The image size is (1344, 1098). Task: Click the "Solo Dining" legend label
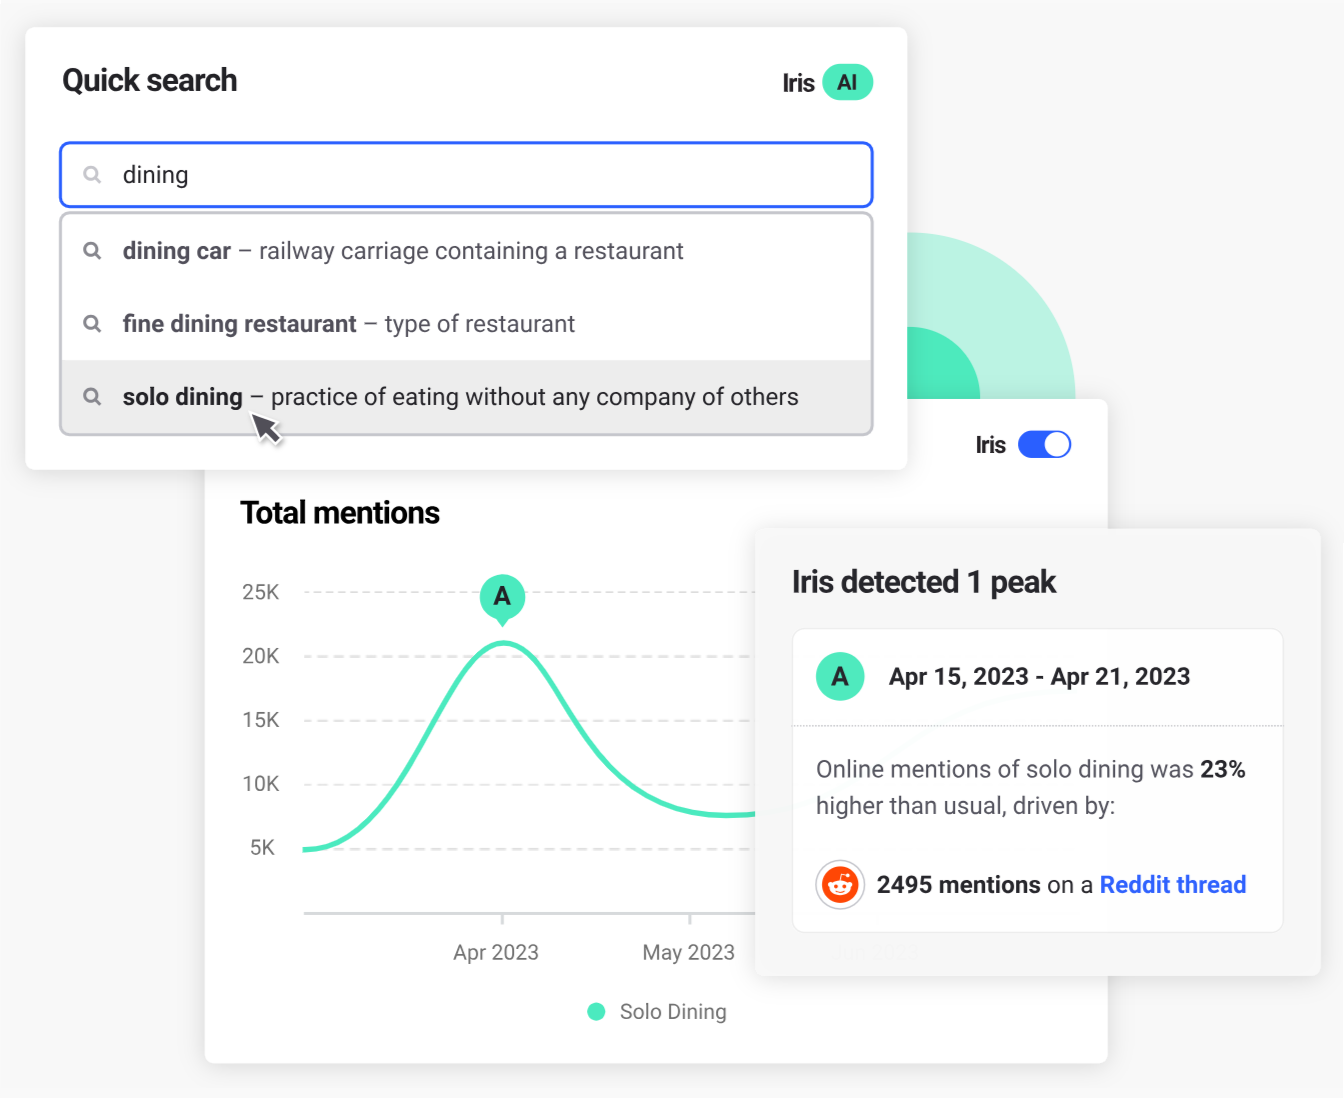click(x=673, y=1012)
